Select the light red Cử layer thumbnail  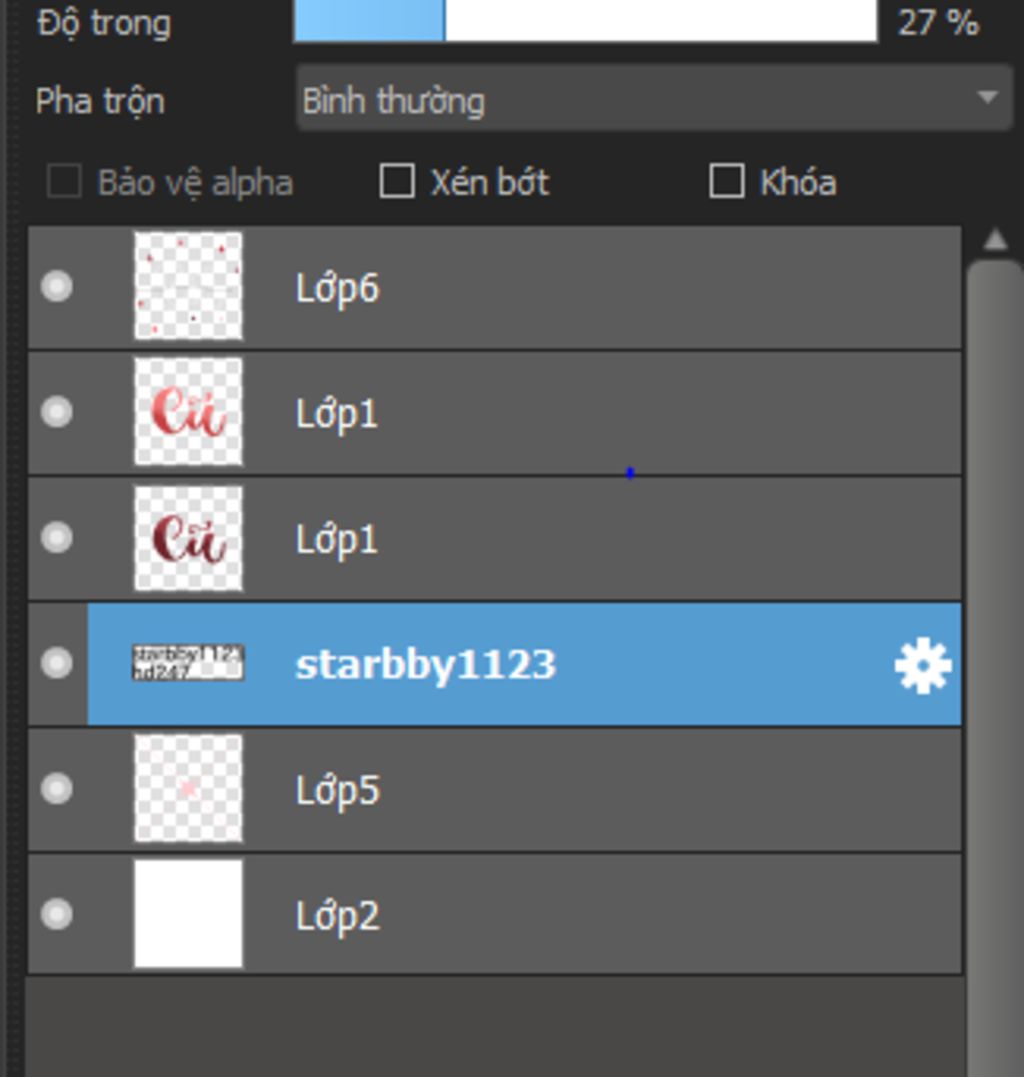[x=188, y=411]
